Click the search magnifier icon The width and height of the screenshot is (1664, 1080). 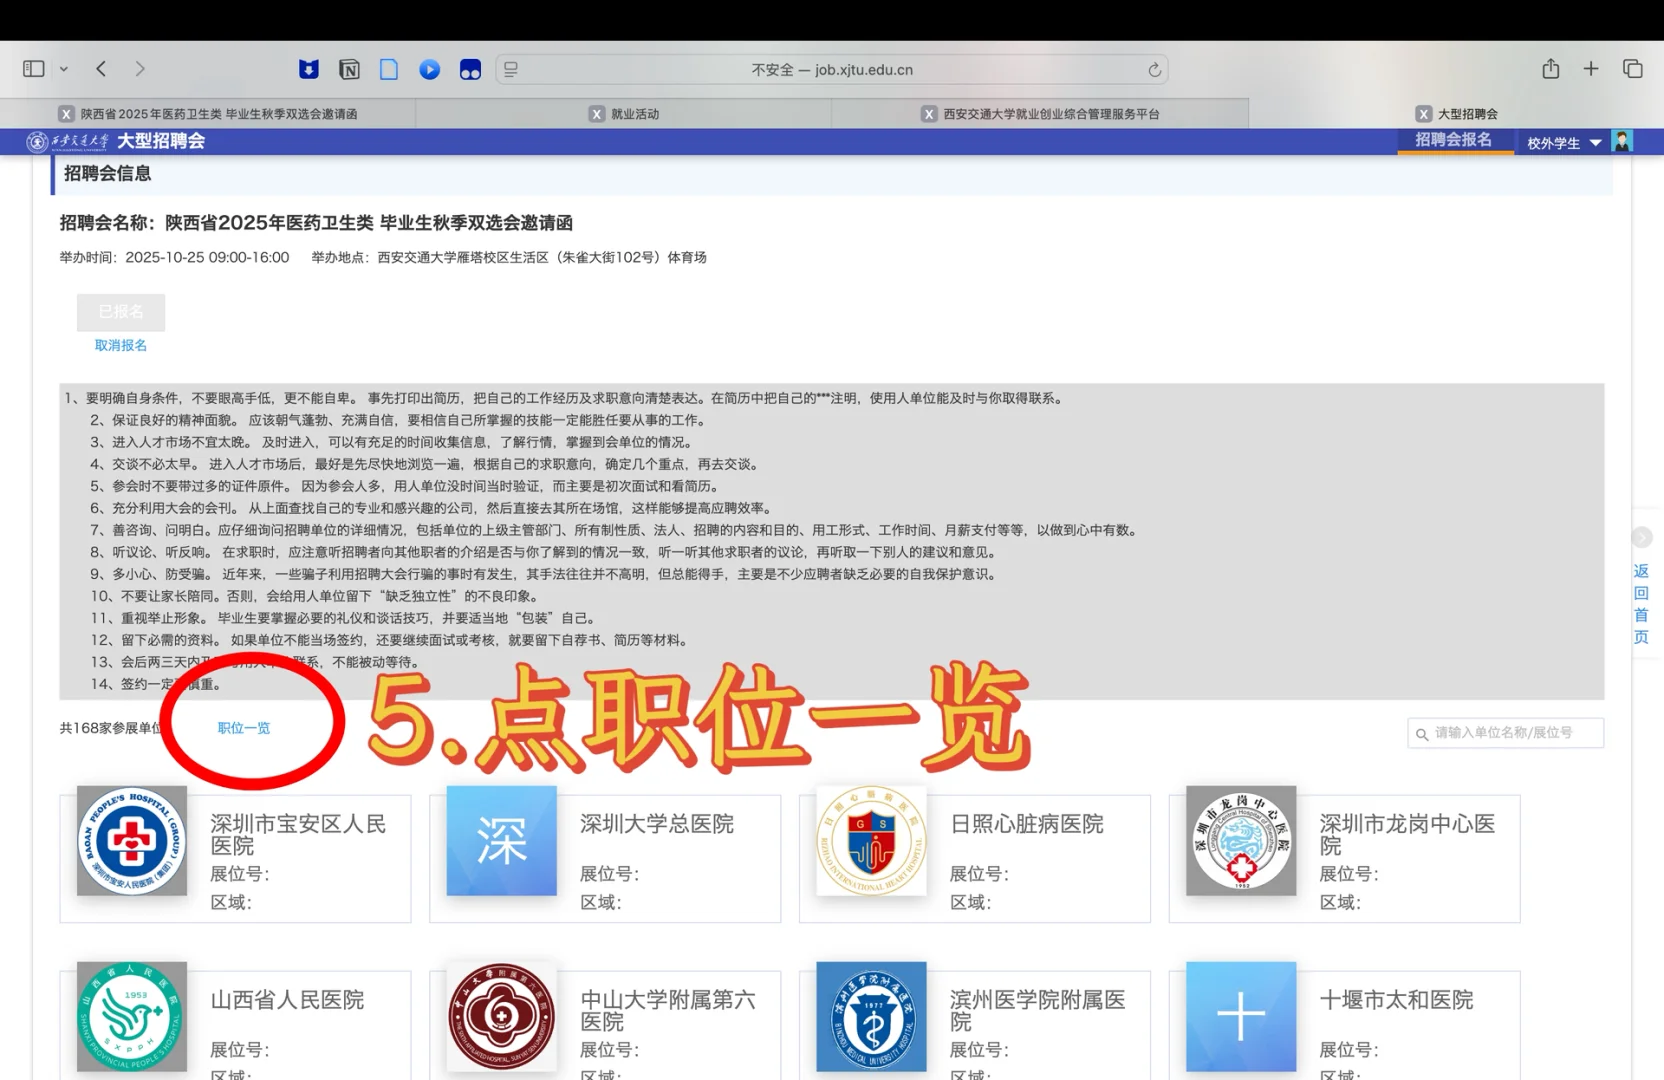coord(1422,734)
